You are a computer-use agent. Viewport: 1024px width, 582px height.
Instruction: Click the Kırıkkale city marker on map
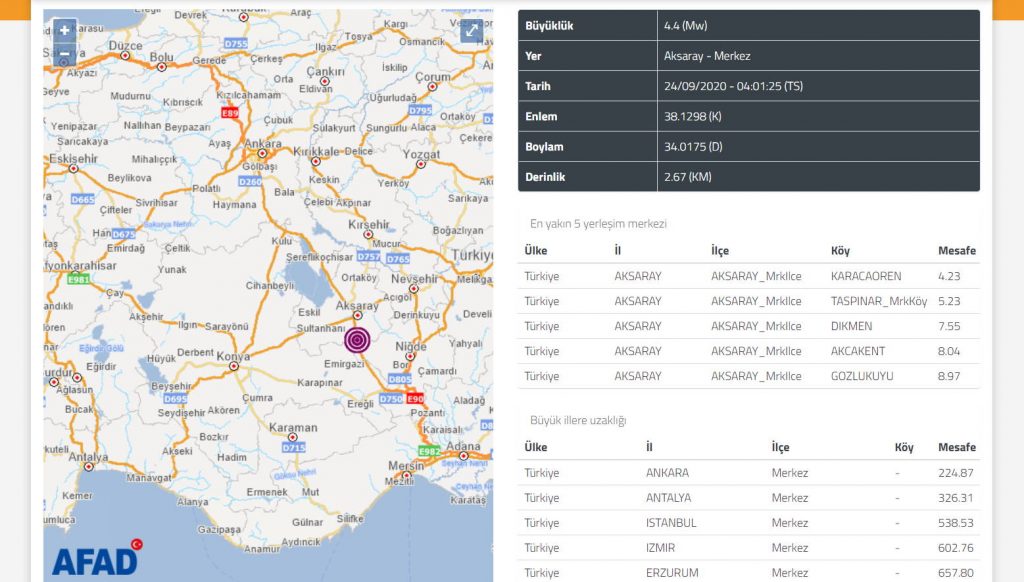tap(316, 161)
